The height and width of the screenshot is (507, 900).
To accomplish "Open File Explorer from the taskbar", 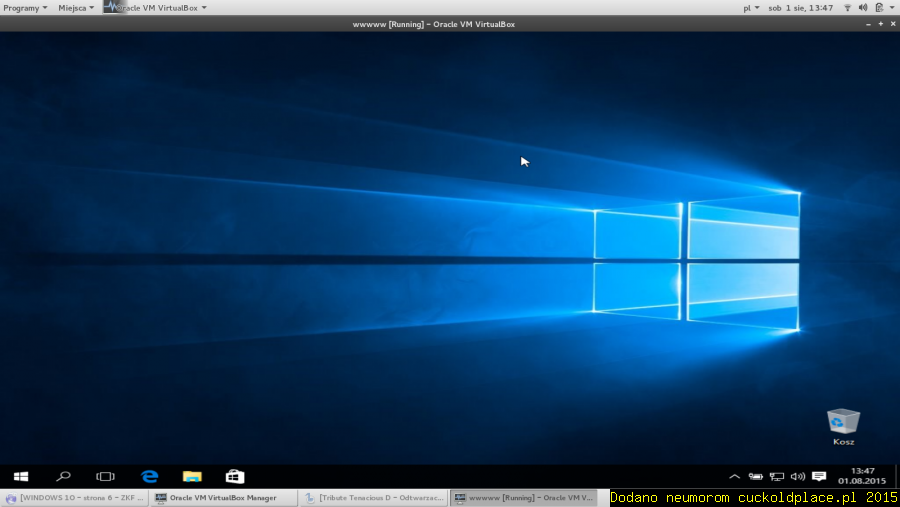I will tap(192, 477).
